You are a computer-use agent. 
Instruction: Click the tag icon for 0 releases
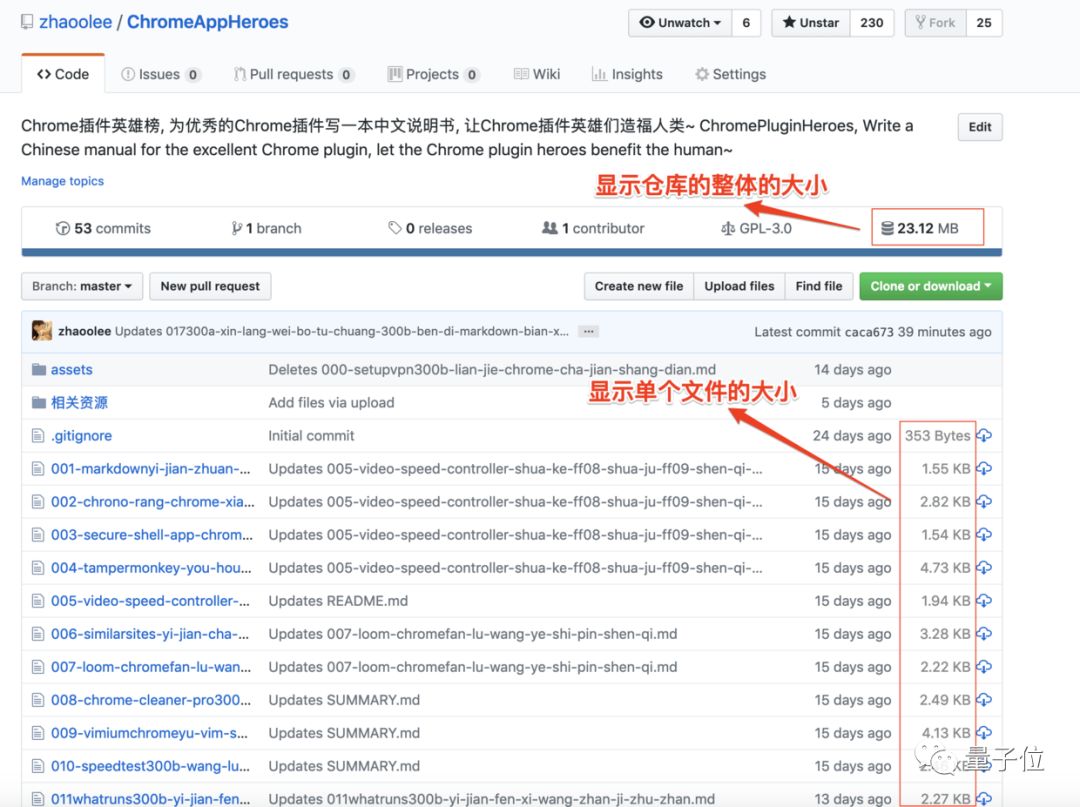tap(395, 228)
